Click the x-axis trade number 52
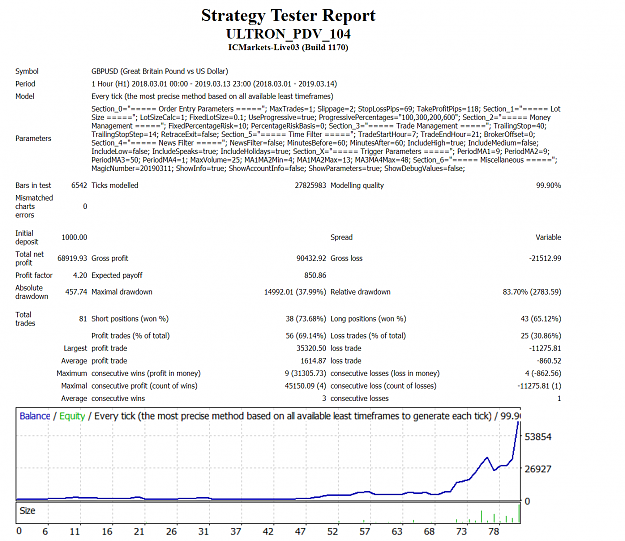This screenshot has height=541, width=625. click(x=332, y=532)
